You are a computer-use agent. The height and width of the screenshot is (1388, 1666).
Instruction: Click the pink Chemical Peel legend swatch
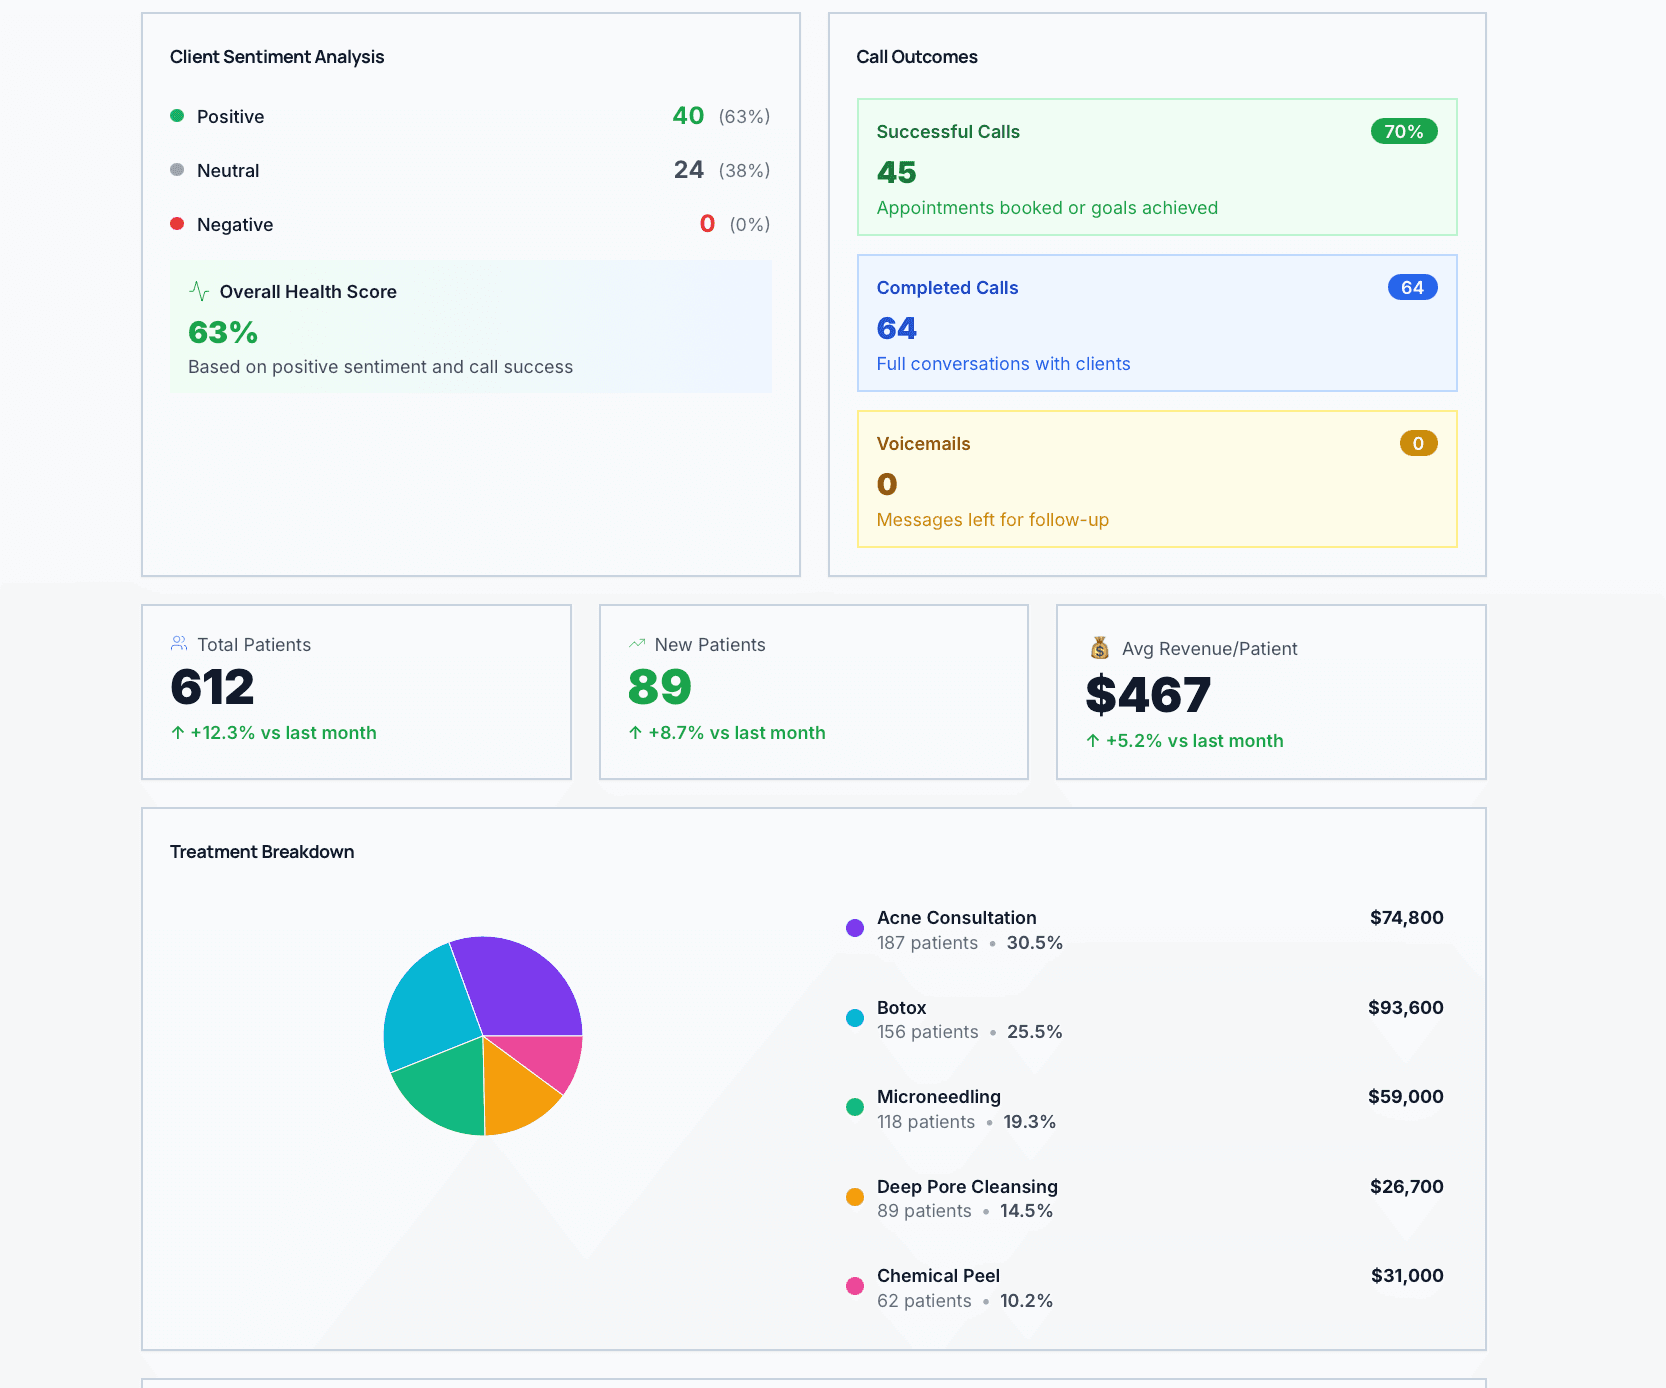click(855, 1286)
